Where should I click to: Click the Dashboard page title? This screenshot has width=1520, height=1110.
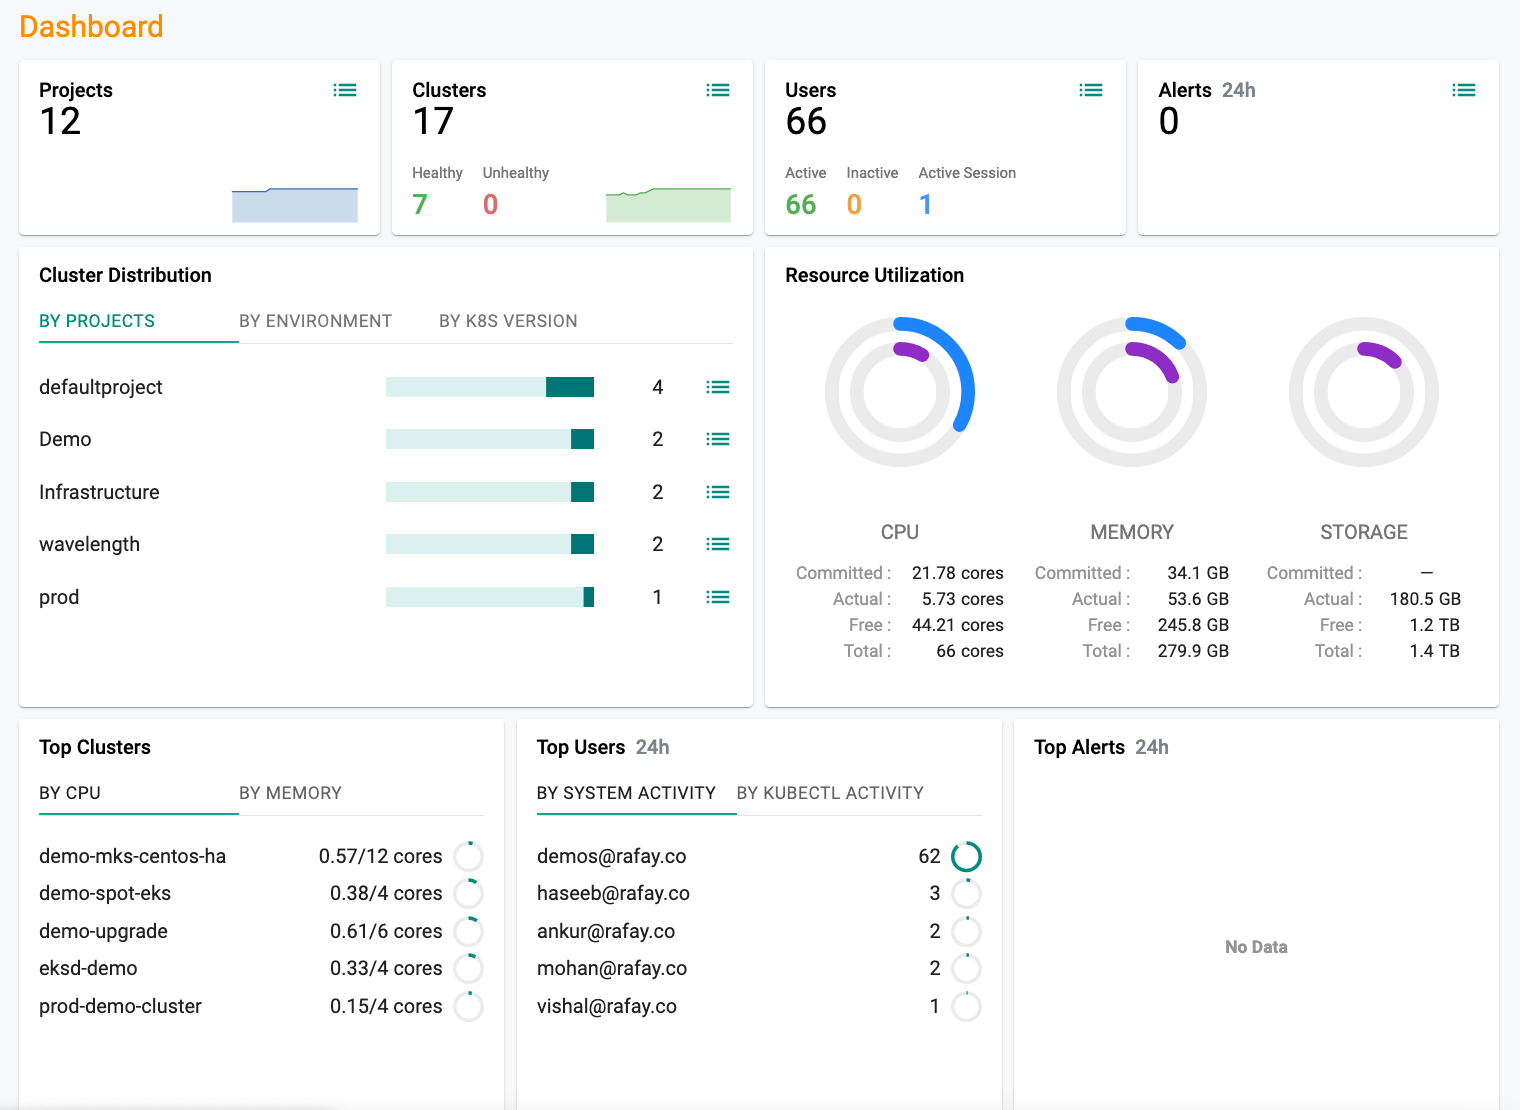tap(91, 26)
